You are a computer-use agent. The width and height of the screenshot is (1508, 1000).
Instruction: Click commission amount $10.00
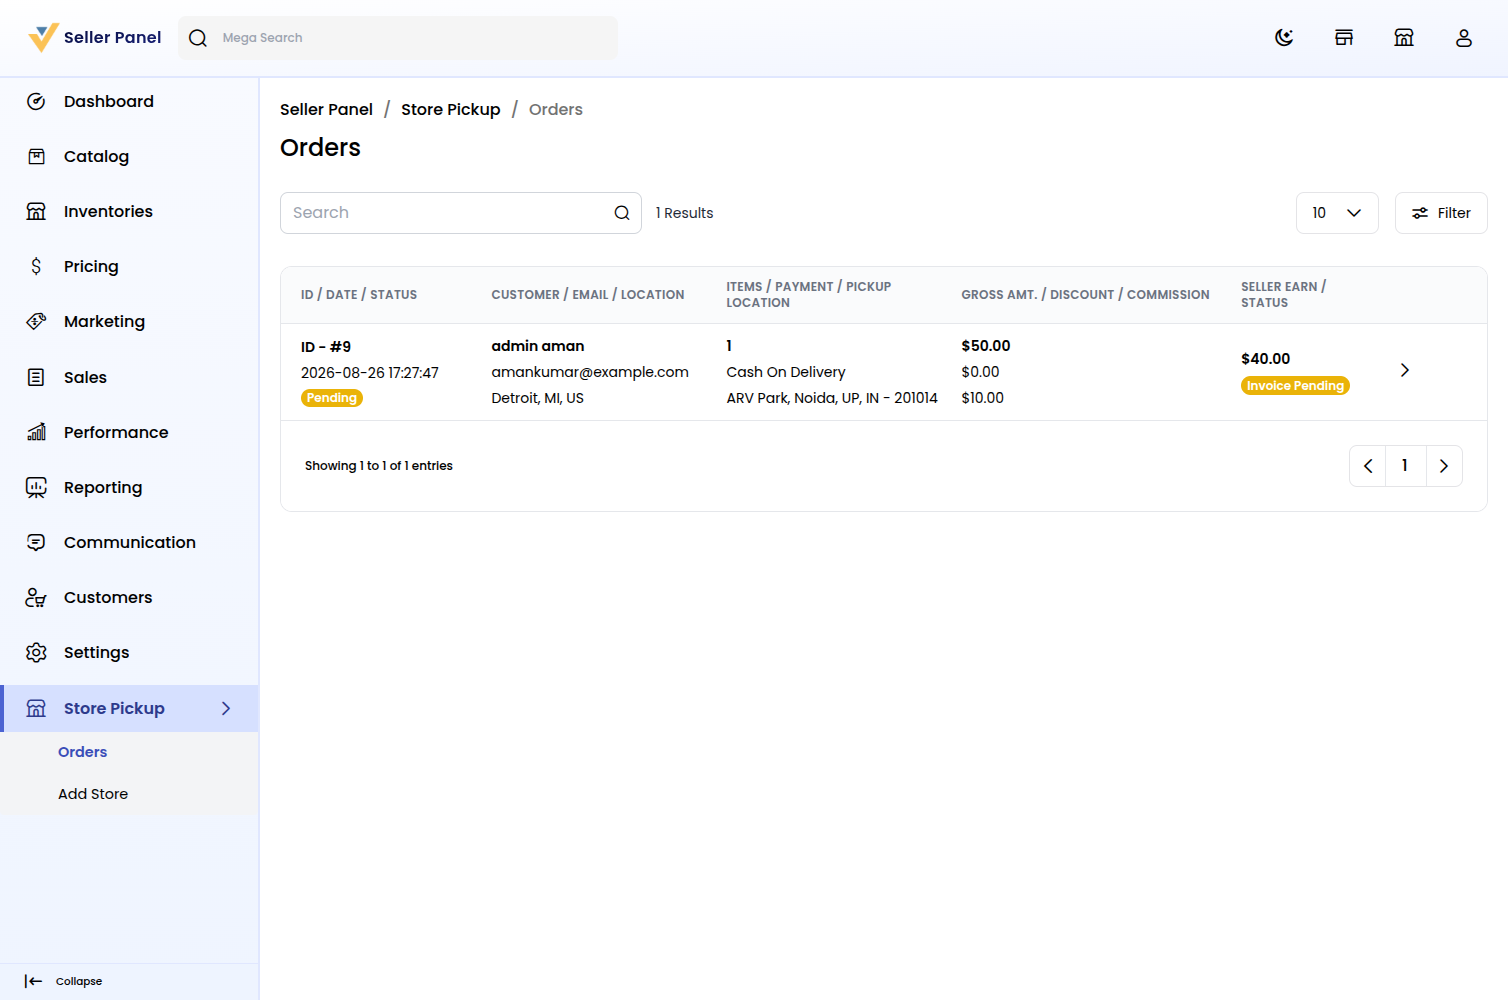[983, 398]
